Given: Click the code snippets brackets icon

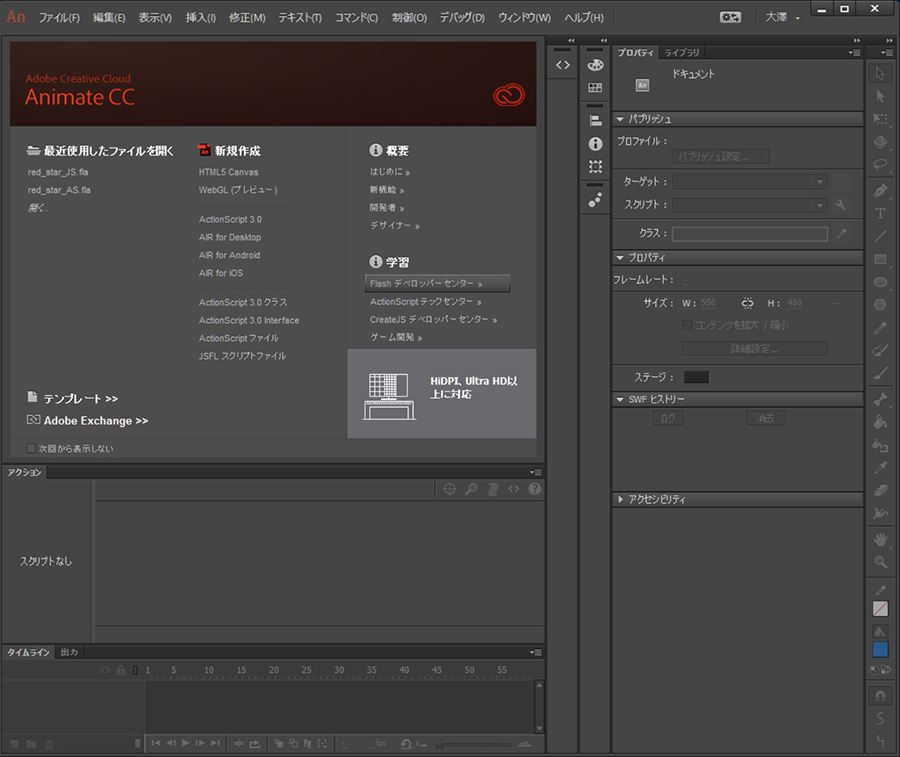Looking at the screenshot, I should click(563, 65).
